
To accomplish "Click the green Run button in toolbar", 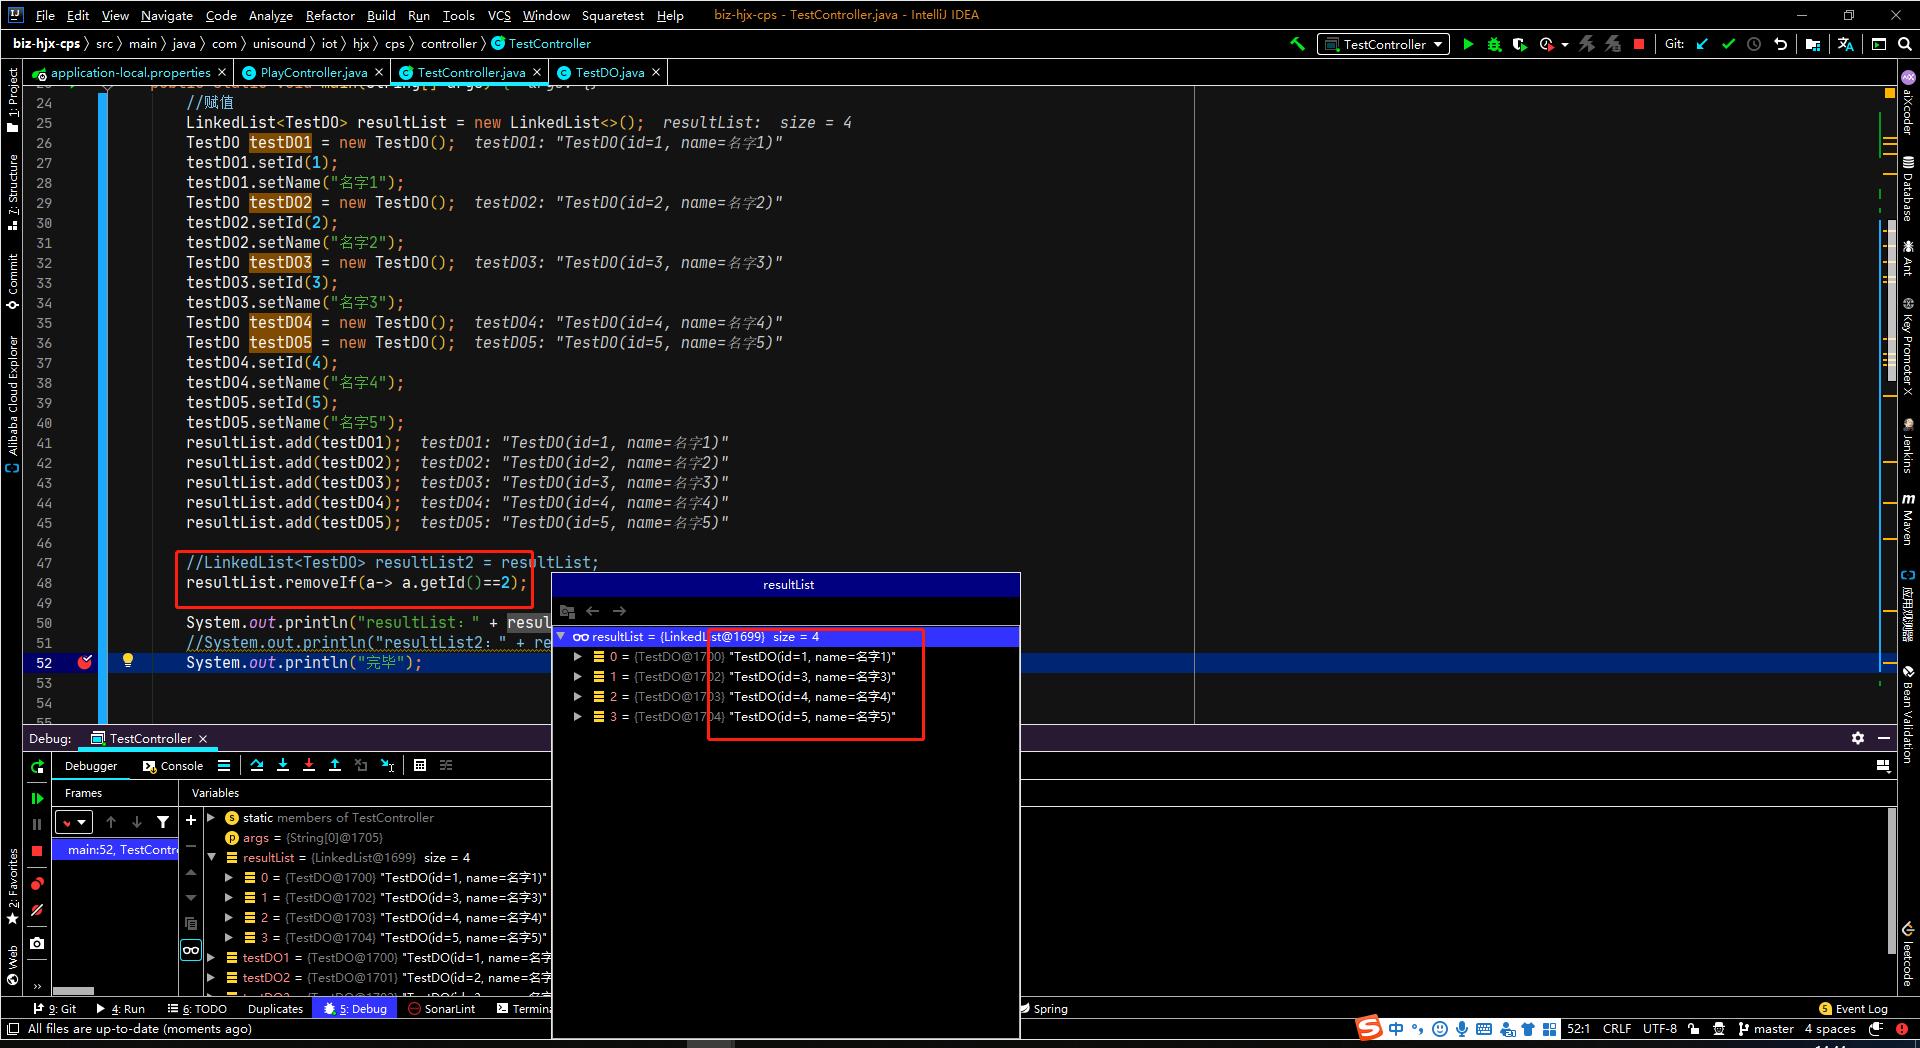I will click(1468, 44).
